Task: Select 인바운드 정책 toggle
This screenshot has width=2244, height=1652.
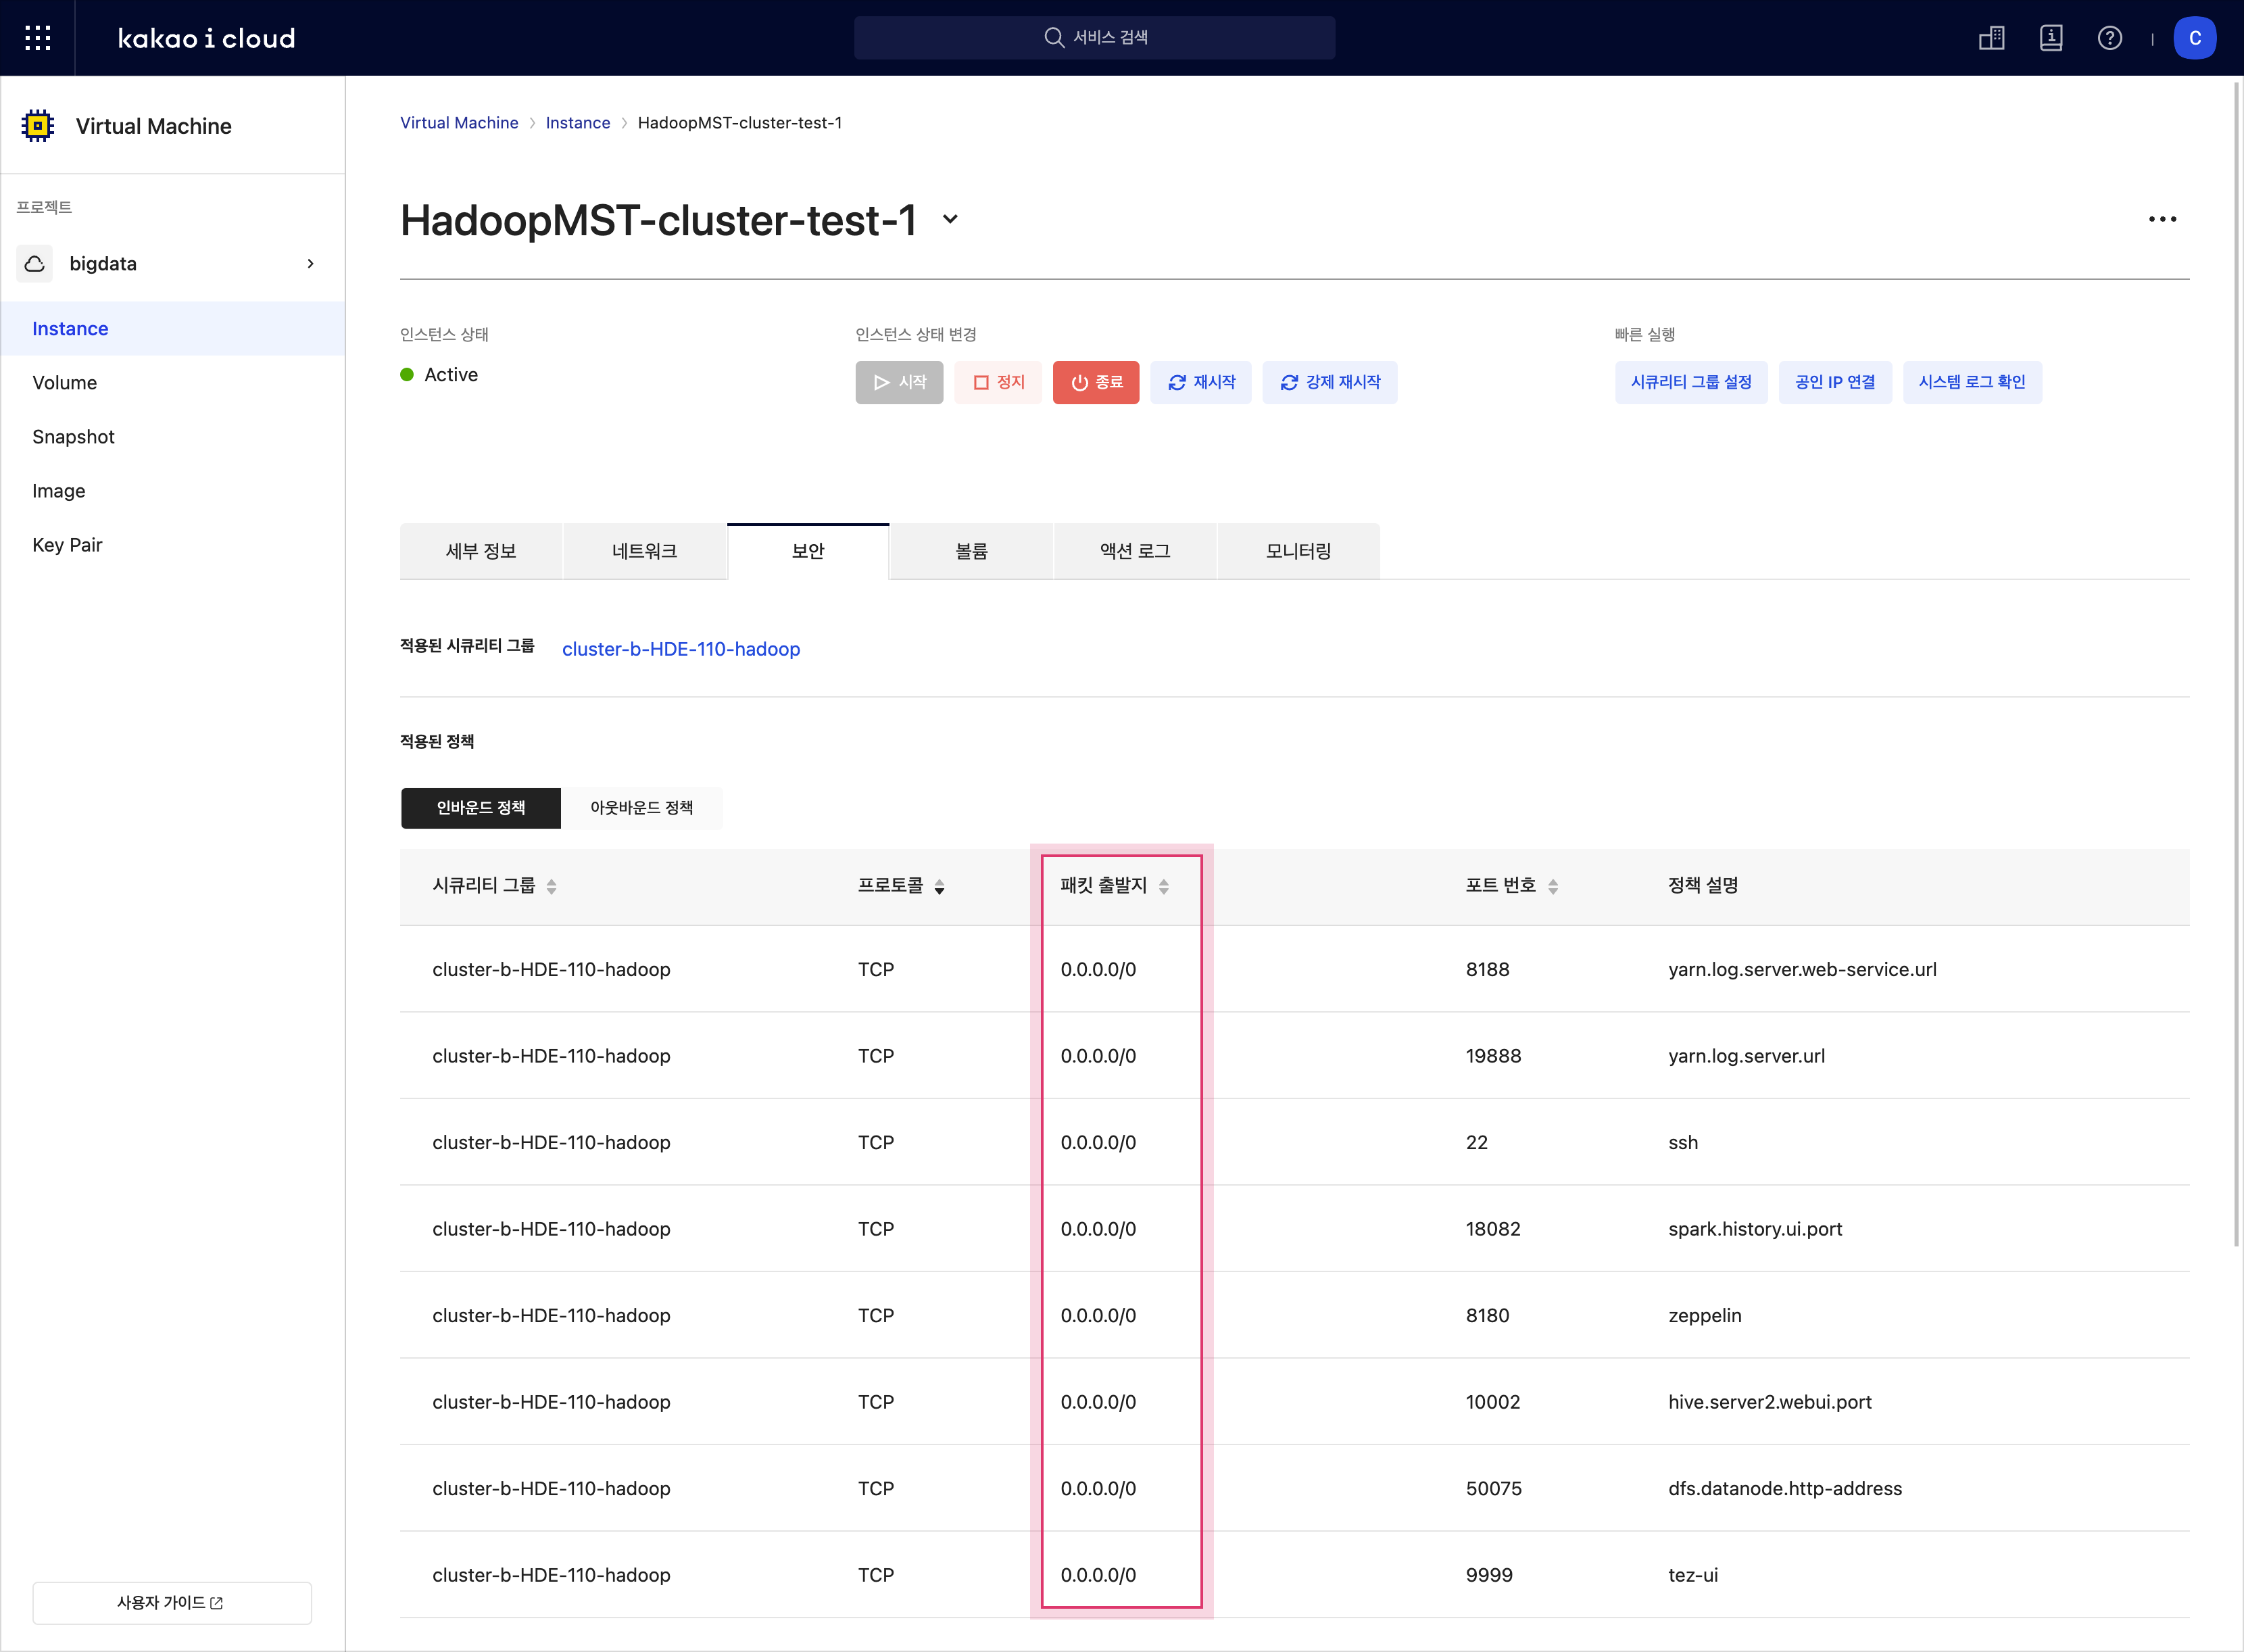Action: click(x=481, y=808)
